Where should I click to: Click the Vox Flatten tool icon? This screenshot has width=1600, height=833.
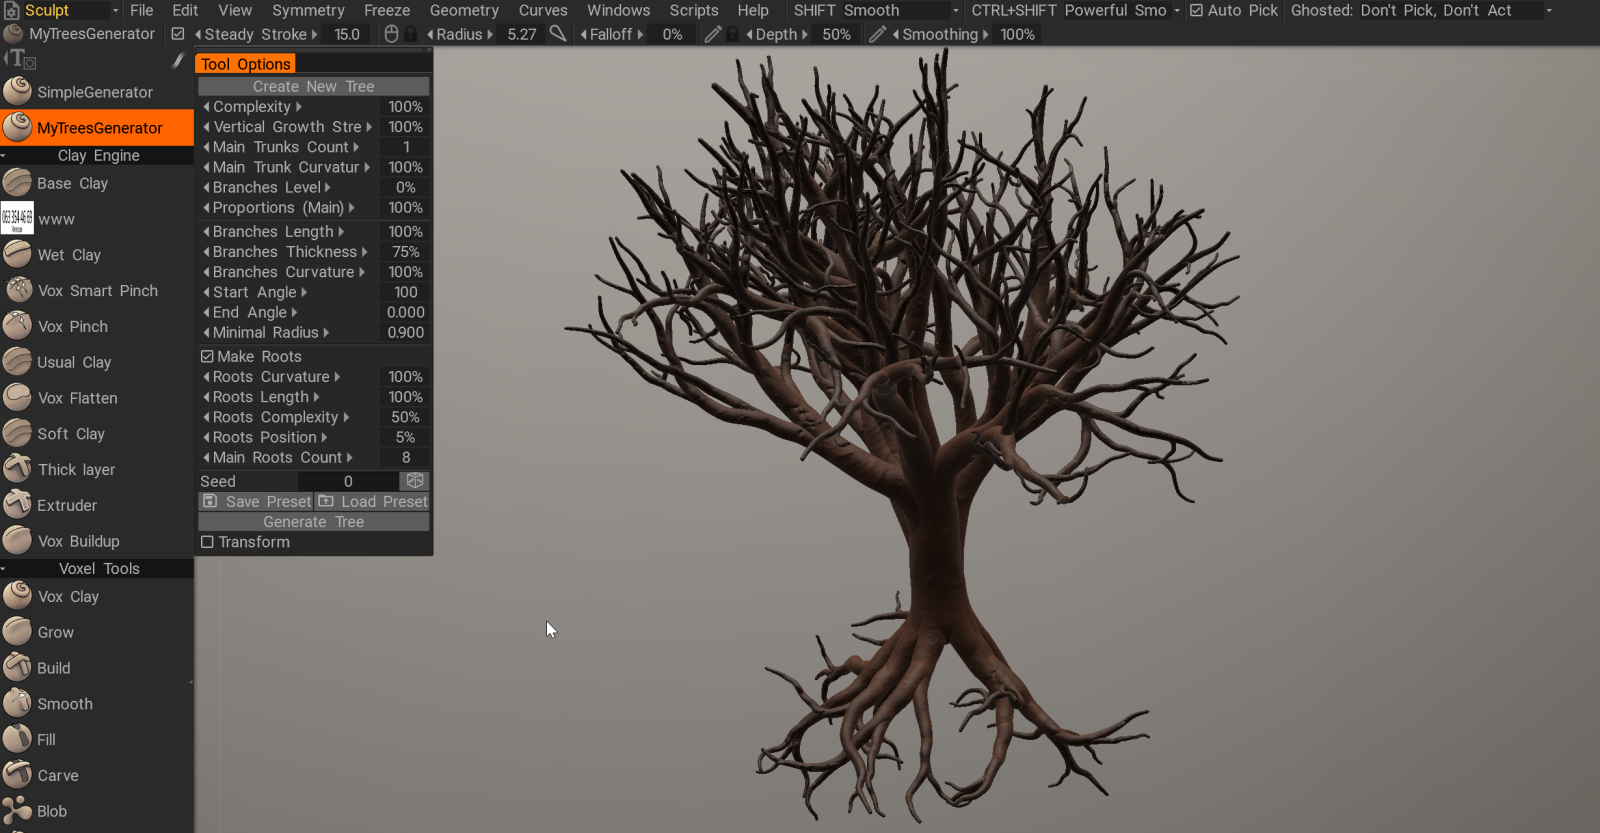pos(18,398)
